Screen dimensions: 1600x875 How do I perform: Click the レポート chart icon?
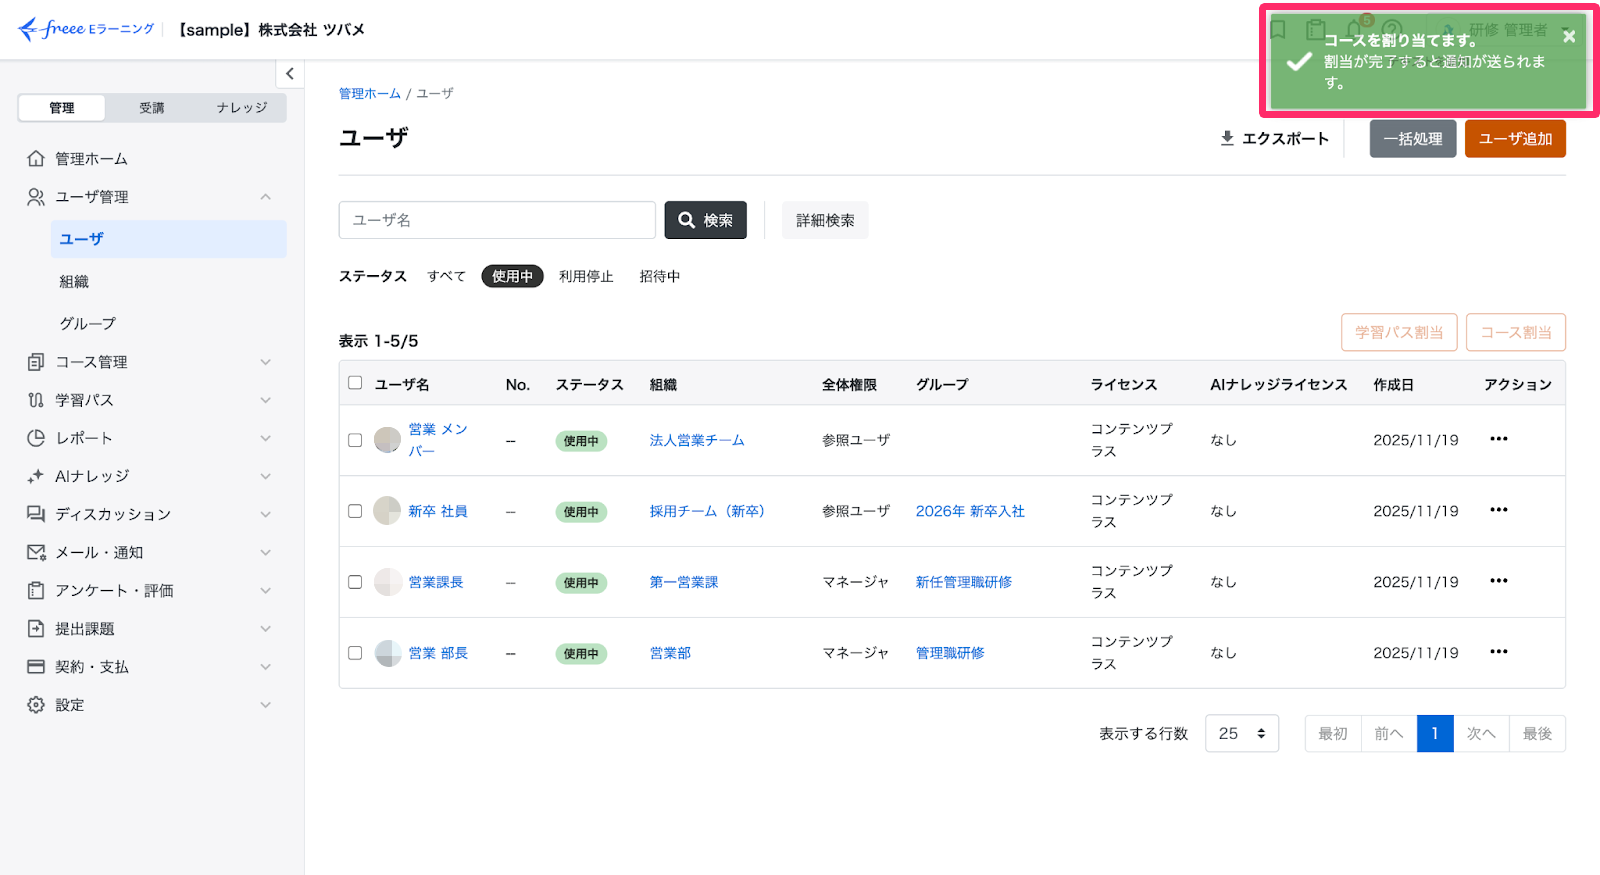tap(36, 438)
